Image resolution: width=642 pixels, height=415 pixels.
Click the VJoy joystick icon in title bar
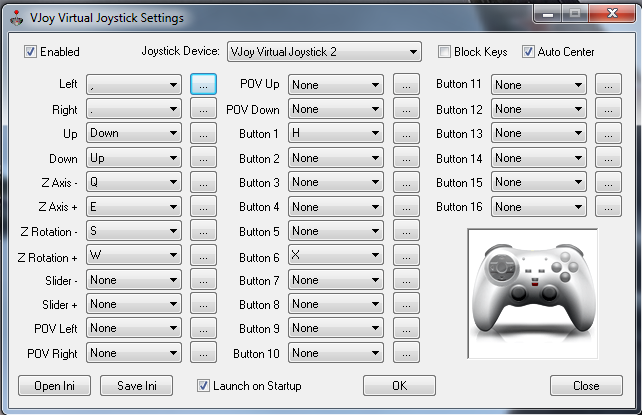pyautogui.click(x=13, y=17)
